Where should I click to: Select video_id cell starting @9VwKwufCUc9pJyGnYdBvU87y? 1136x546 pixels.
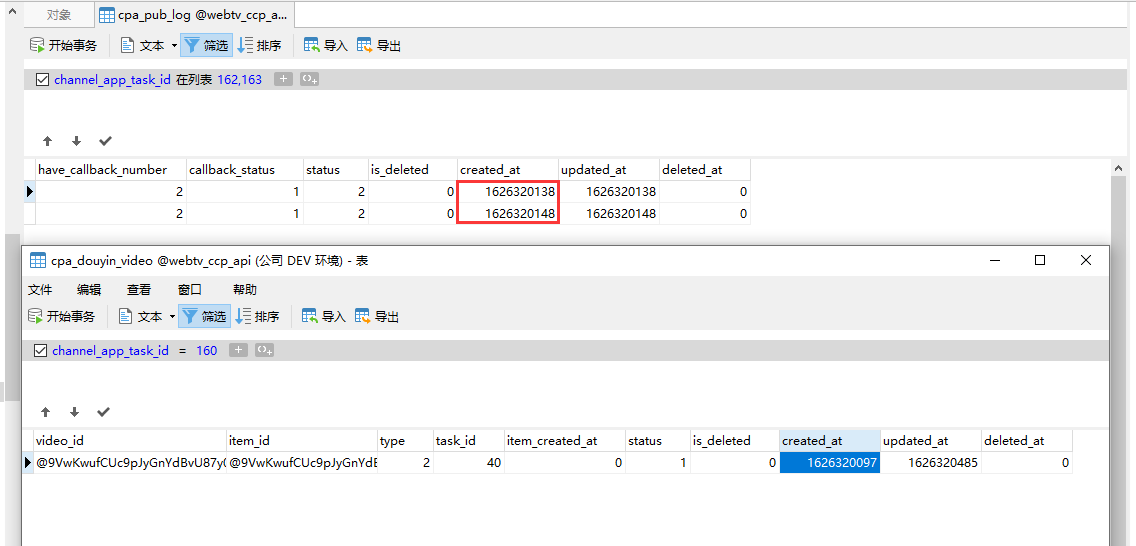[130, 463]
